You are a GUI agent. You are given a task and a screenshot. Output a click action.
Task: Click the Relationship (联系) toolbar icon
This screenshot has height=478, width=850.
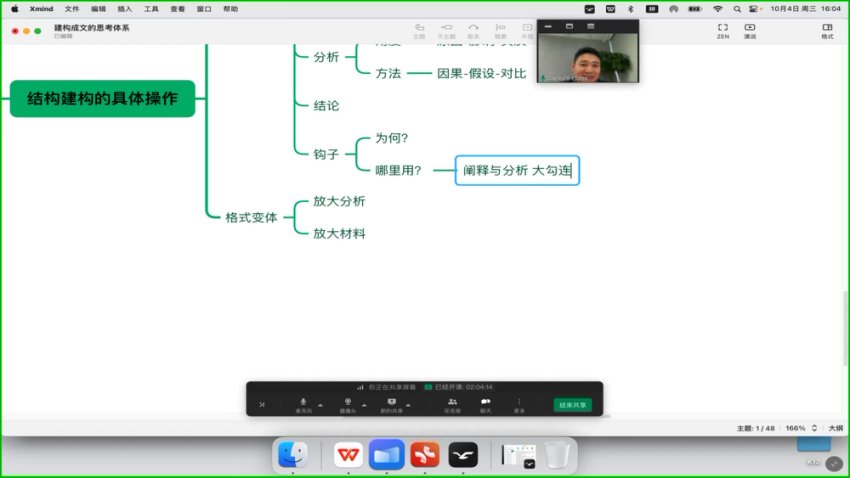point(473,29)
